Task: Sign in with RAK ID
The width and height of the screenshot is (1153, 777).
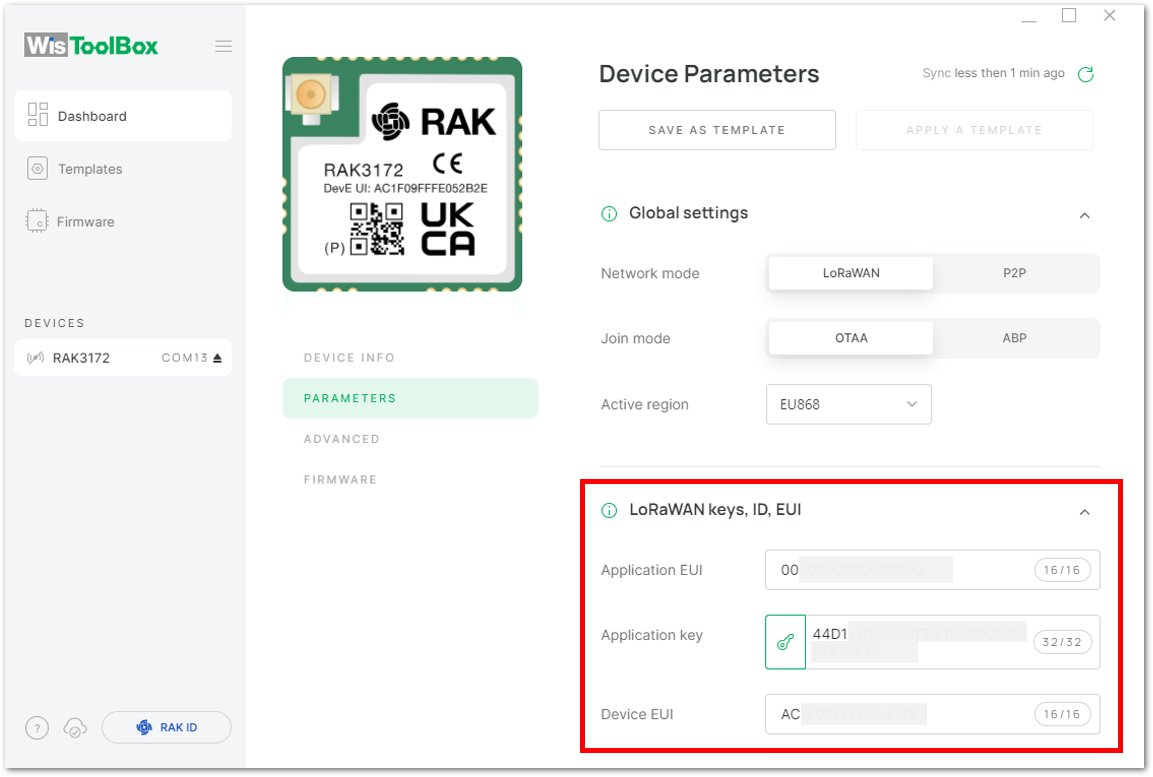Action: [166, 728]
